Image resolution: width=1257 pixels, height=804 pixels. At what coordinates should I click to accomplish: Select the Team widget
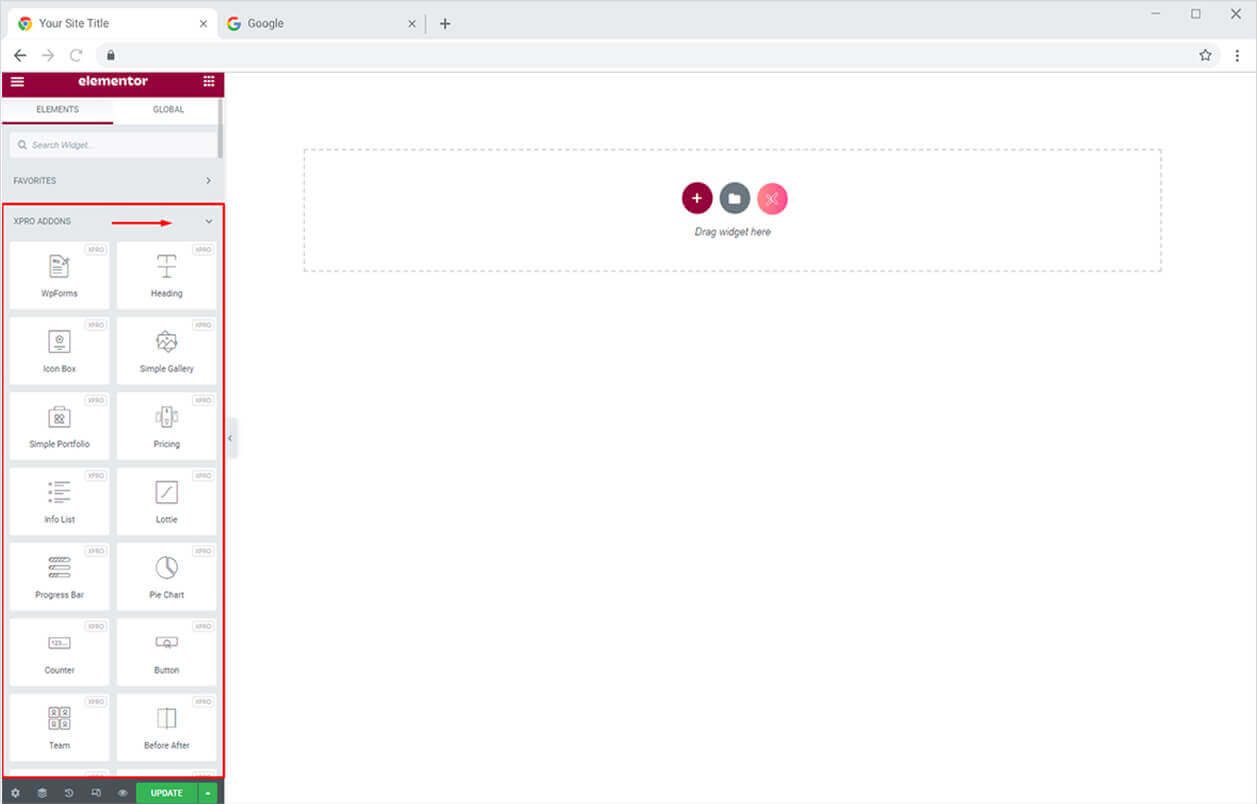(x=59, y=727)
